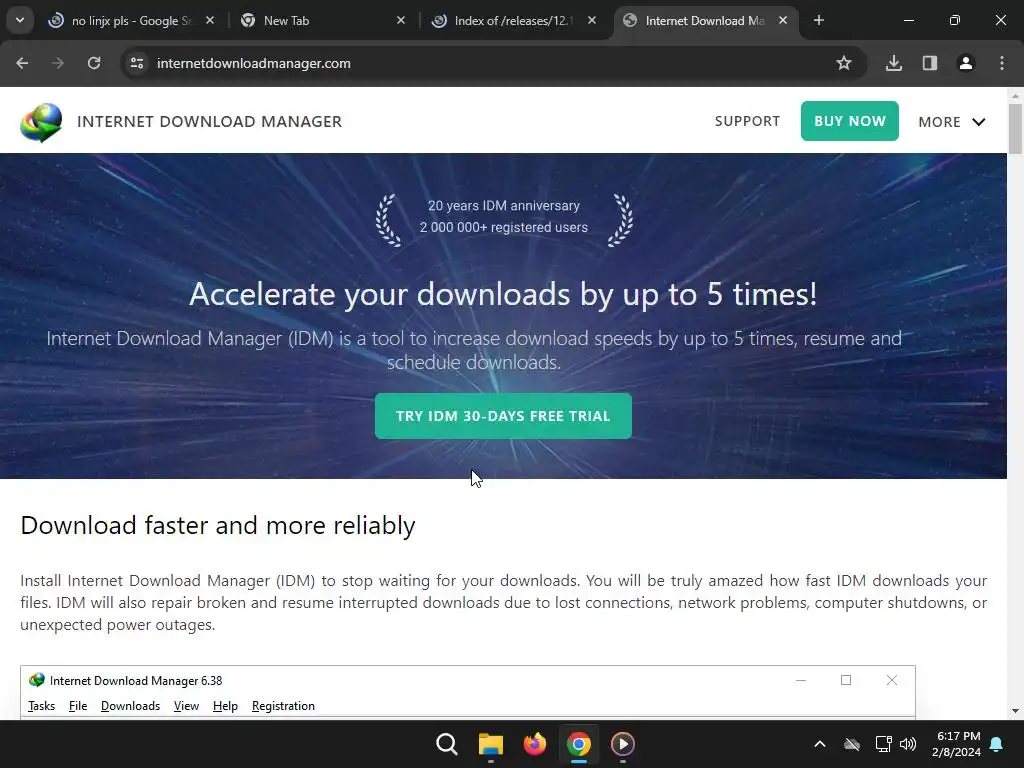Open a new tab with the plus button
The width and height of the screenshot is (1024, 768).
[x=819, y=20]
